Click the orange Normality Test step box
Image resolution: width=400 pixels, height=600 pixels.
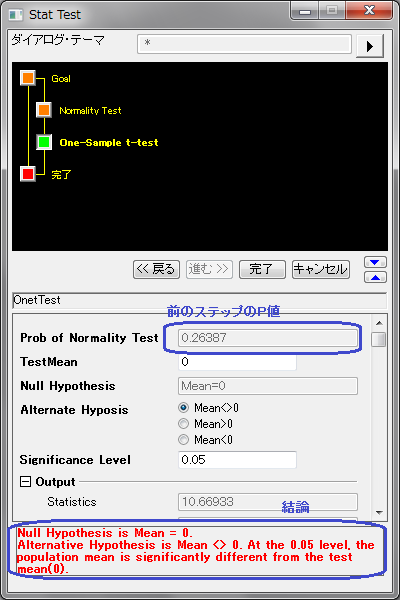tap(44, 110)
